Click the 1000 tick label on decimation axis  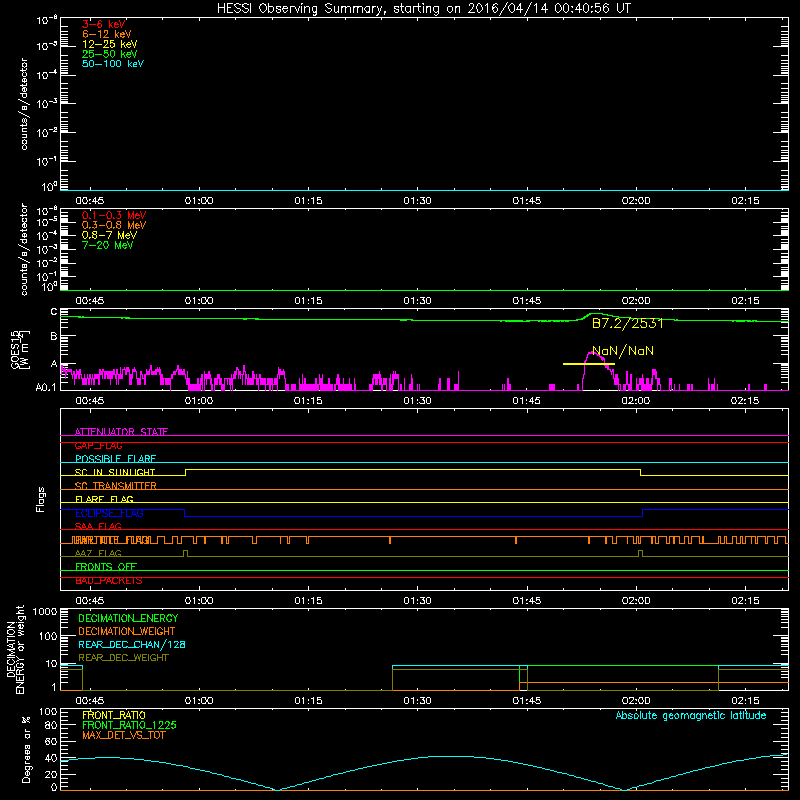[x=45, y=612]
